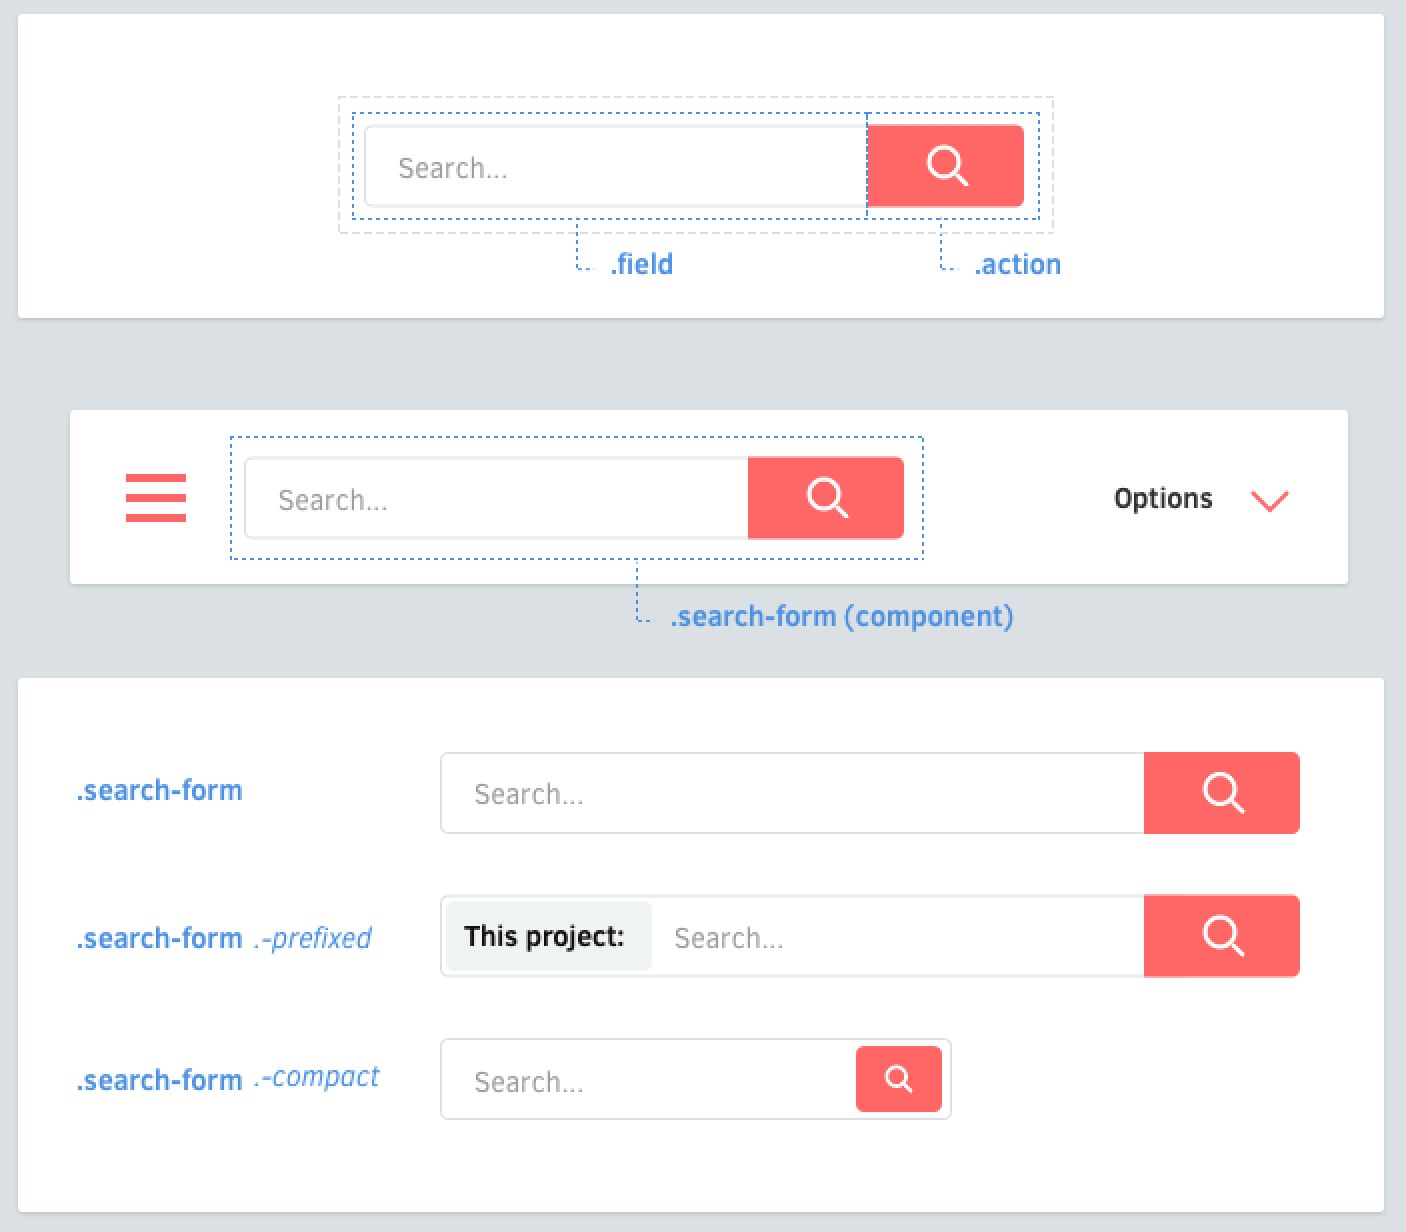The width and height of the screenshot is (1406, 1232).
Task: Click the navbar search magnifier button
Action: [826, 498]
